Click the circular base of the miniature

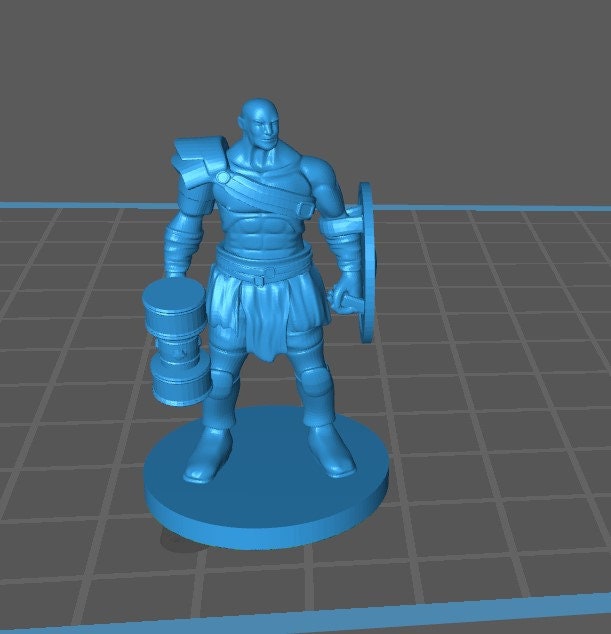265,500
